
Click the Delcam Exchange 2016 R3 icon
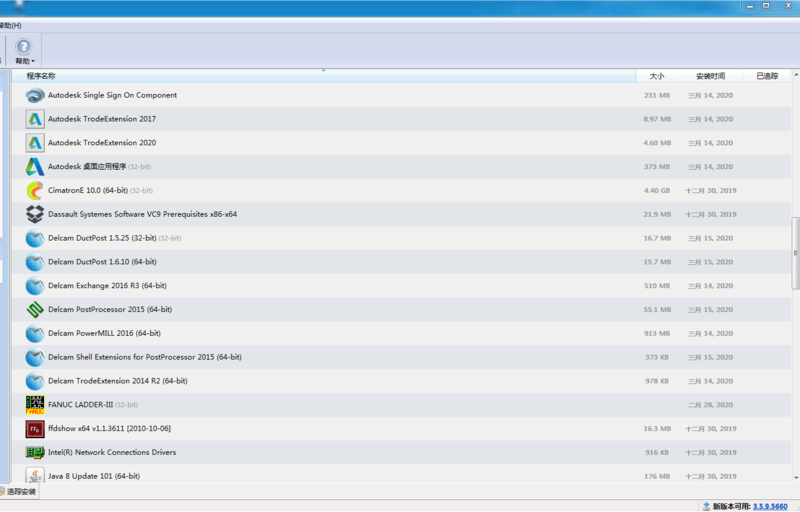[35, 286]
